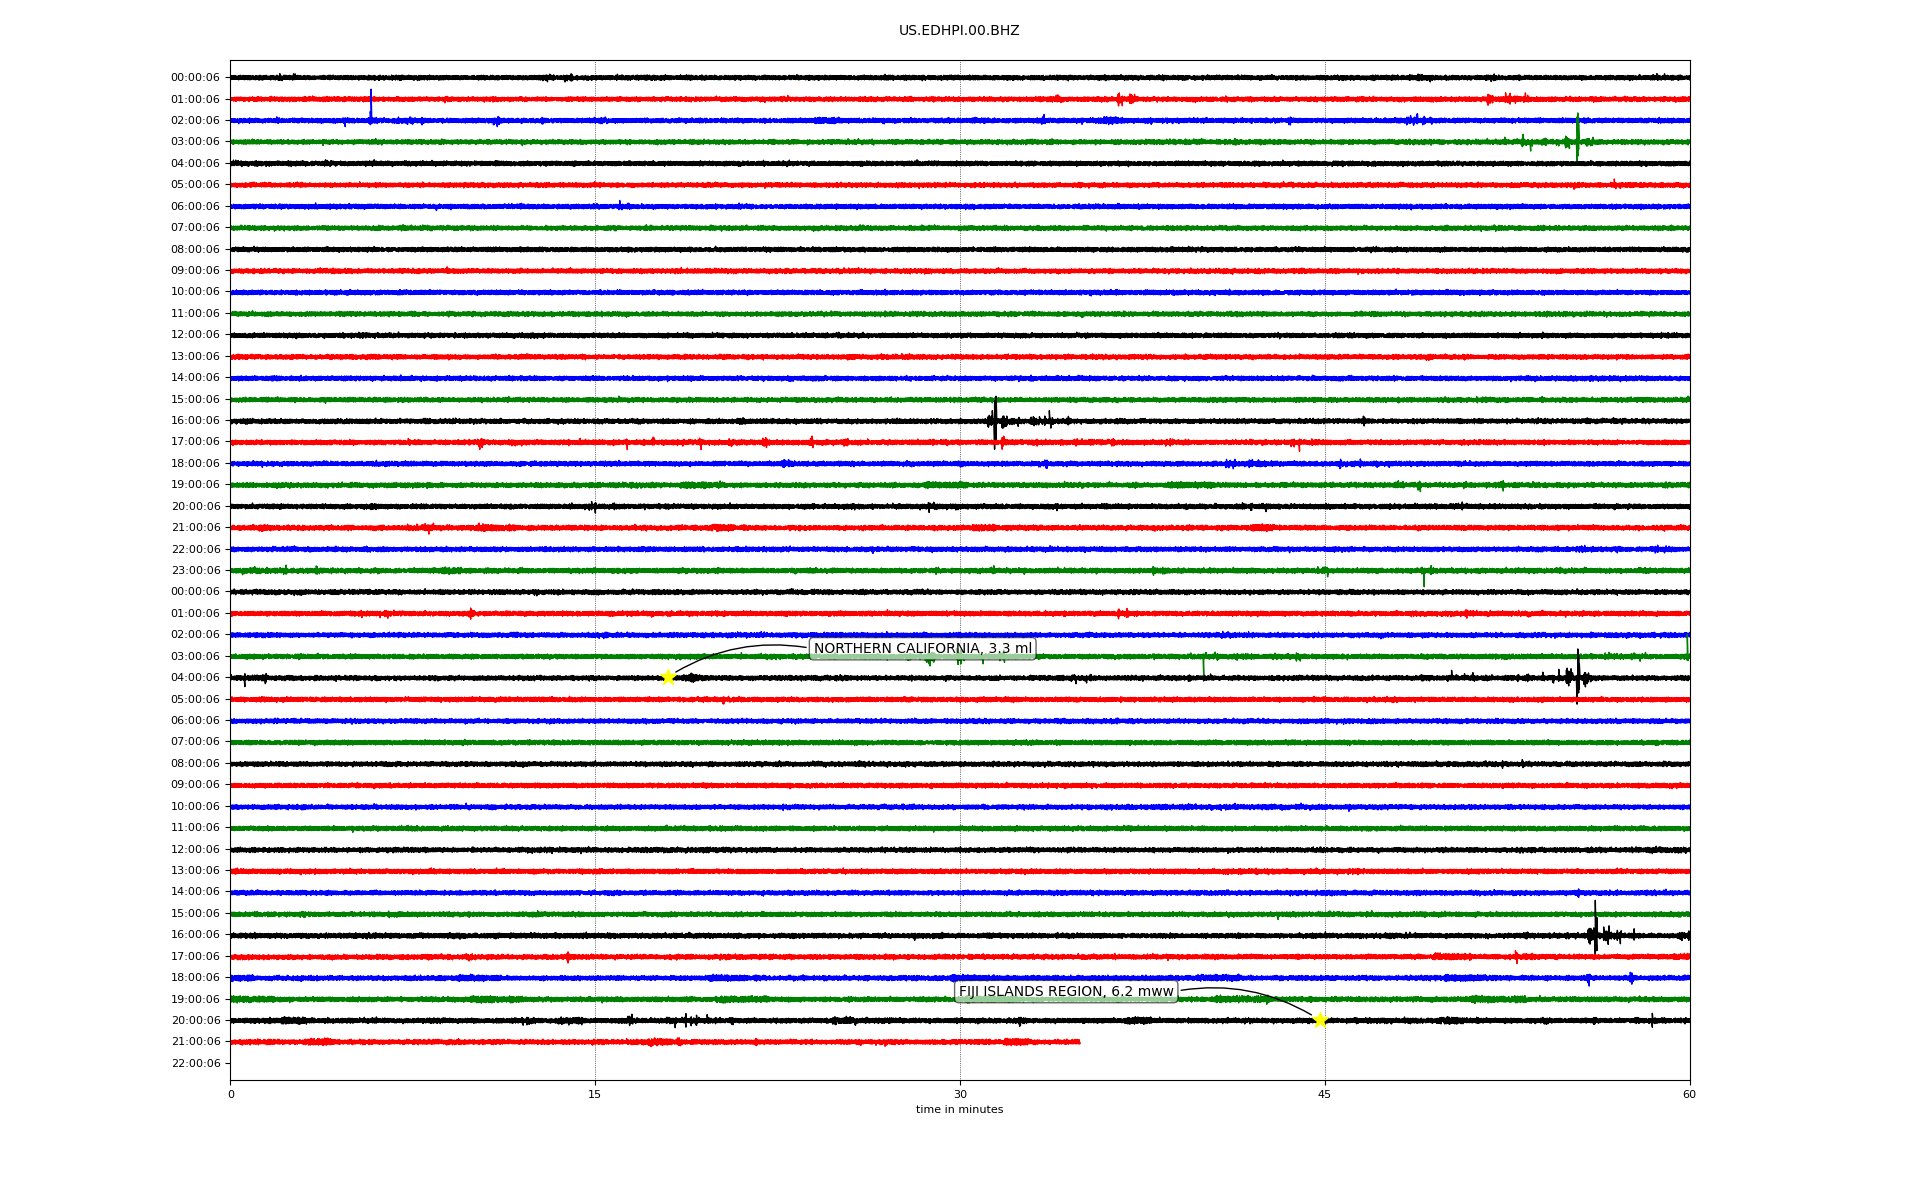Click the 60 tick on the x-axis
The height and width of the screenshot is (1200, 1920).
coord(1689,1094)
